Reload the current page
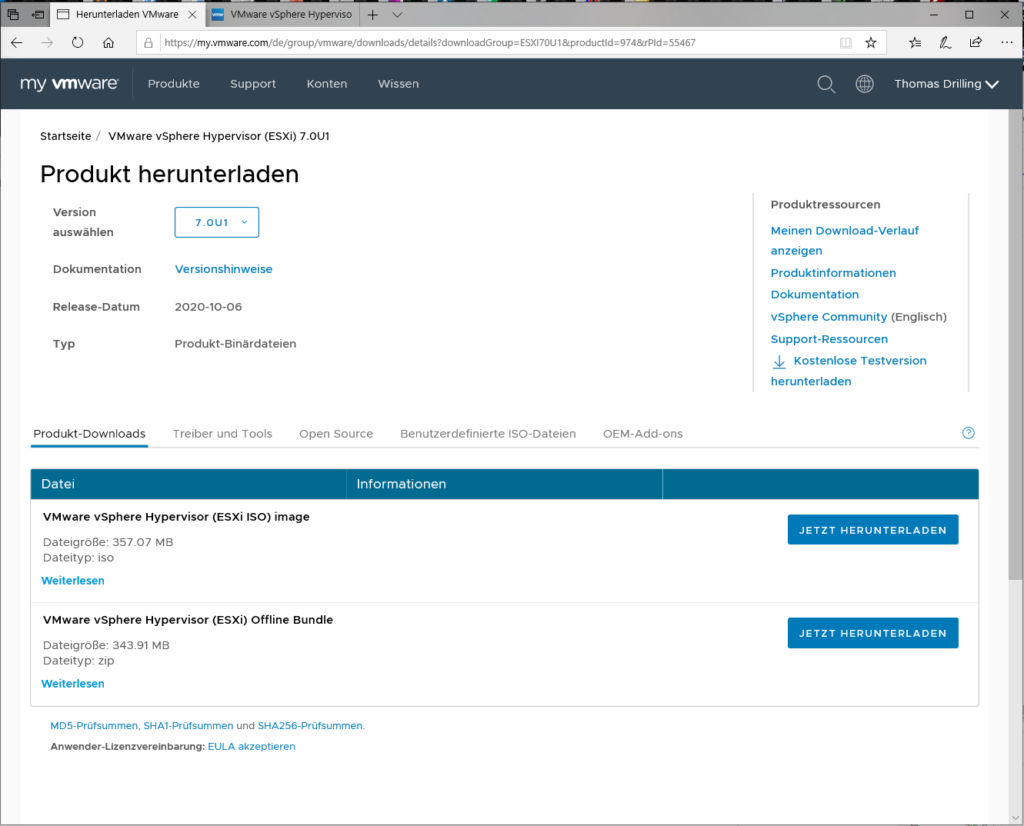This screenshot has height=826, width=1024. (x=78, y=42)
